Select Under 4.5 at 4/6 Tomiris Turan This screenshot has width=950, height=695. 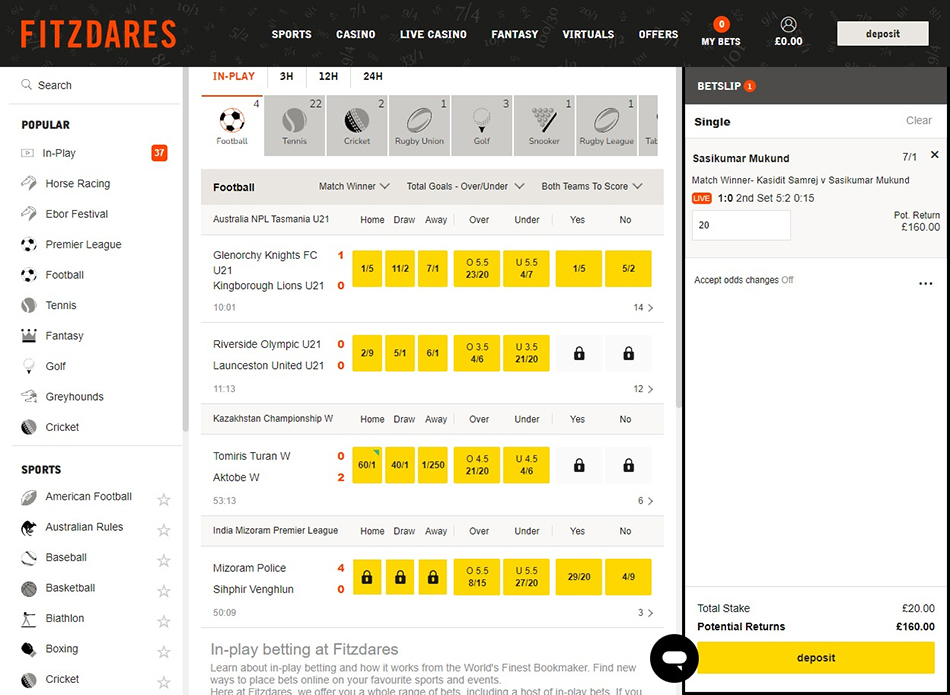click(526, 465)
